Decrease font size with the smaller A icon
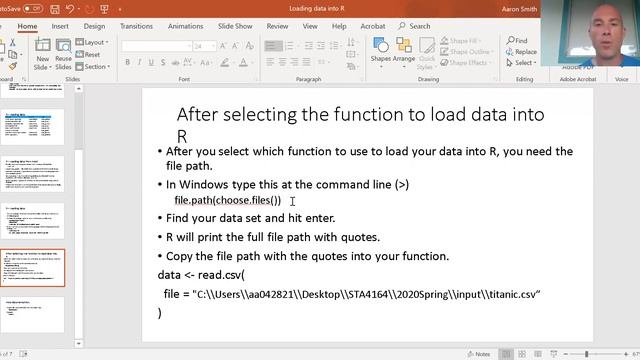 click(235, 46)
